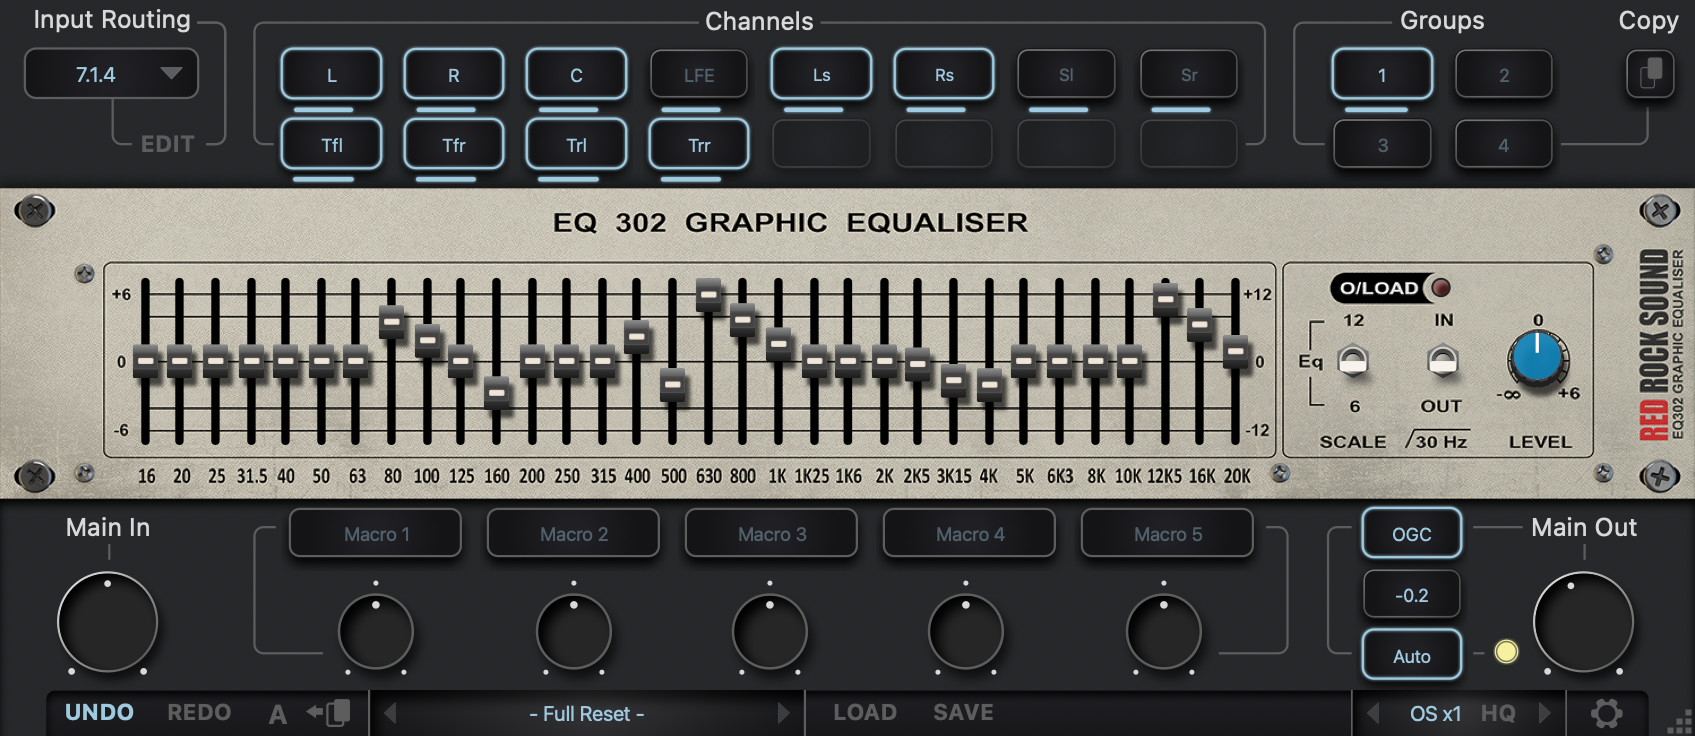Open the 7.1.4 input routing dropdown
This screenshot has height=736, width=1695.
(111, 74)
